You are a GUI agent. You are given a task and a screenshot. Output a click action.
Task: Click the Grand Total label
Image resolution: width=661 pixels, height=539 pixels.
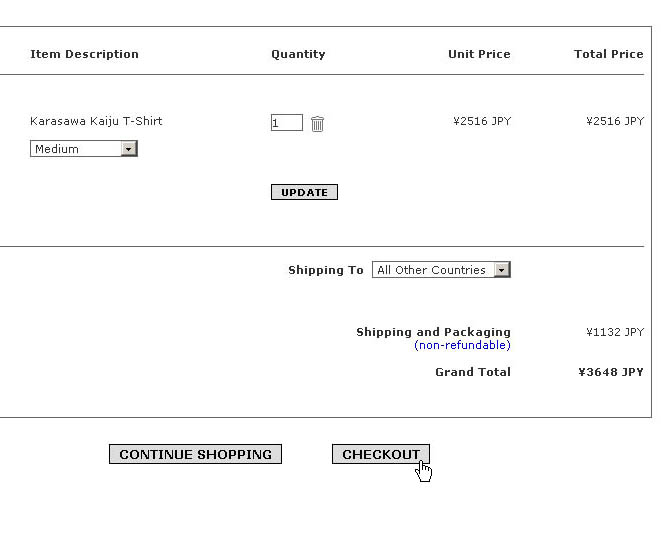coord(473,372)
